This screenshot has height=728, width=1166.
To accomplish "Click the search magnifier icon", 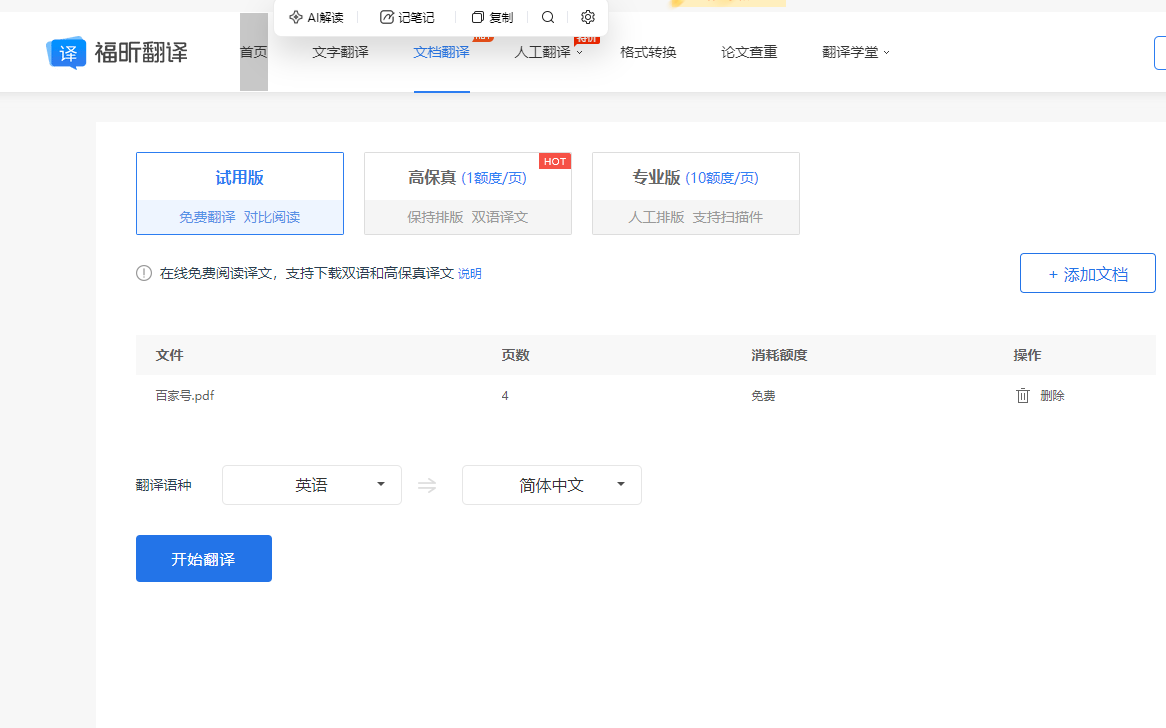I will (548, 17).
